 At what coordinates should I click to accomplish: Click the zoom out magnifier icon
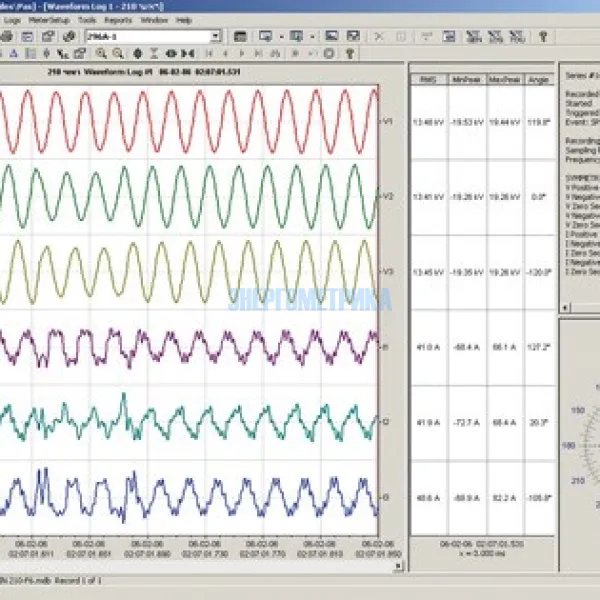[117, 53]
